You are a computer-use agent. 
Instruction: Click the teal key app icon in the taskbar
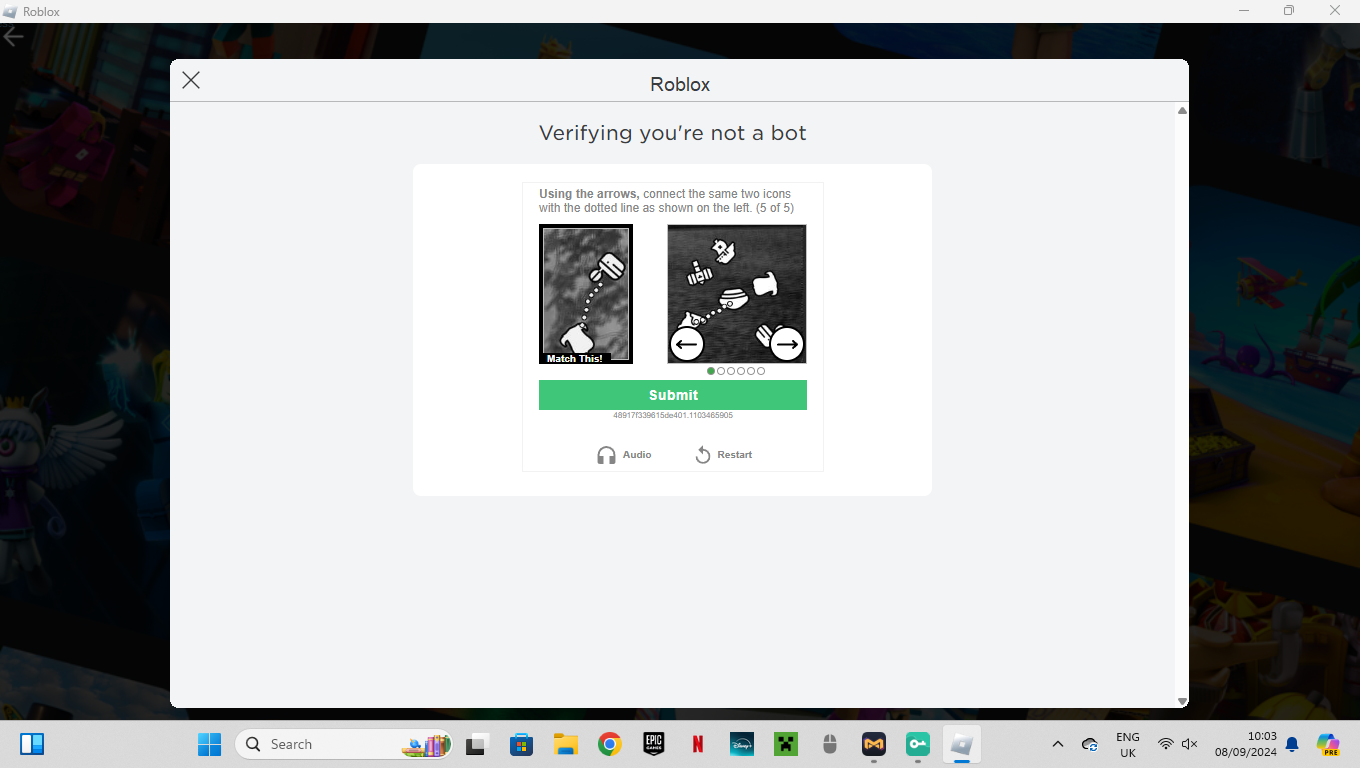click(x=918, y=744)
